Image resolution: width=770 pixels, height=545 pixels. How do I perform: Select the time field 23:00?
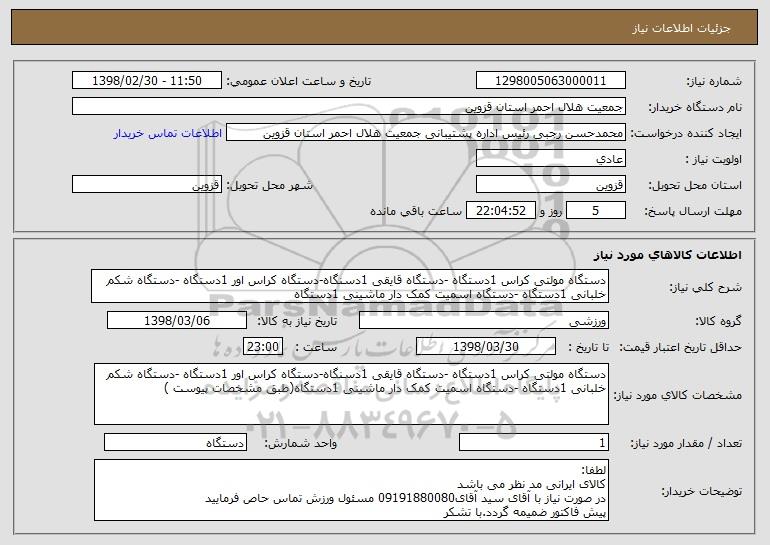click(263, 347)
